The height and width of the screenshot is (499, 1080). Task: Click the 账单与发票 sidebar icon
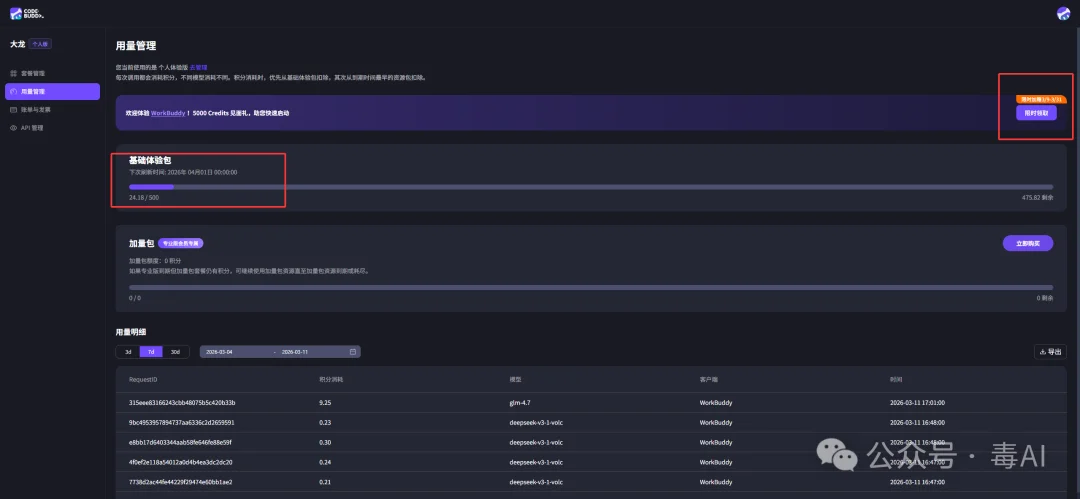[13, 110]
